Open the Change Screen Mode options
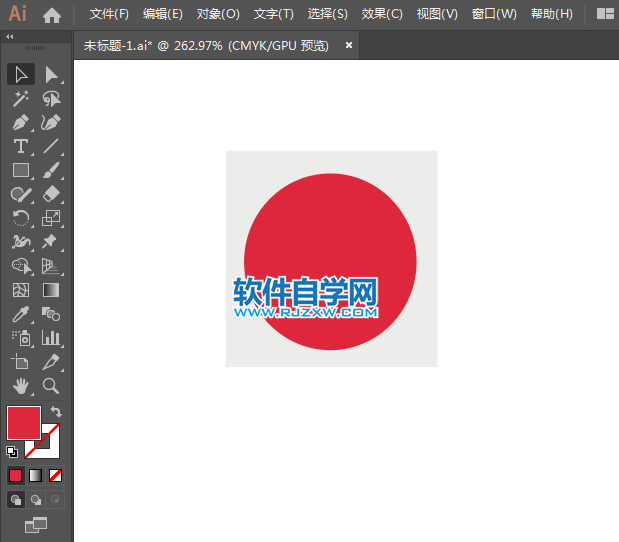 (36, 524)
